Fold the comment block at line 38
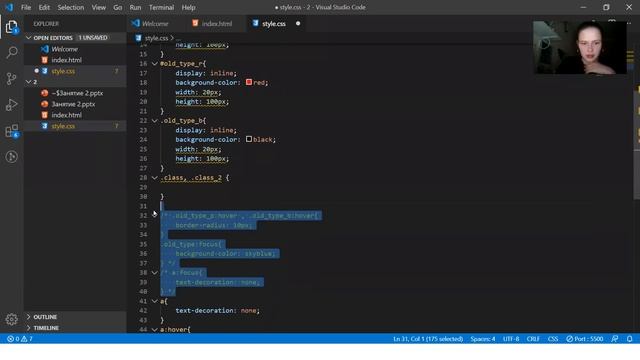Screen dimensions: 640x360 click(155, 273)
